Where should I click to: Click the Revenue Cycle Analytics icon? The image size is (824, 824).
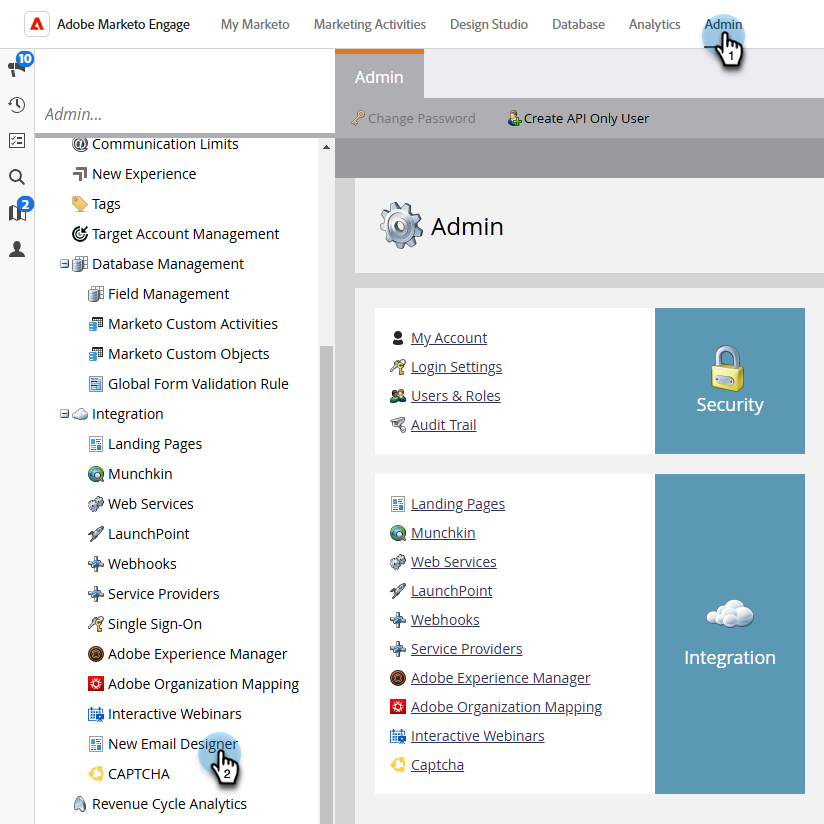[x=79, y=804]
